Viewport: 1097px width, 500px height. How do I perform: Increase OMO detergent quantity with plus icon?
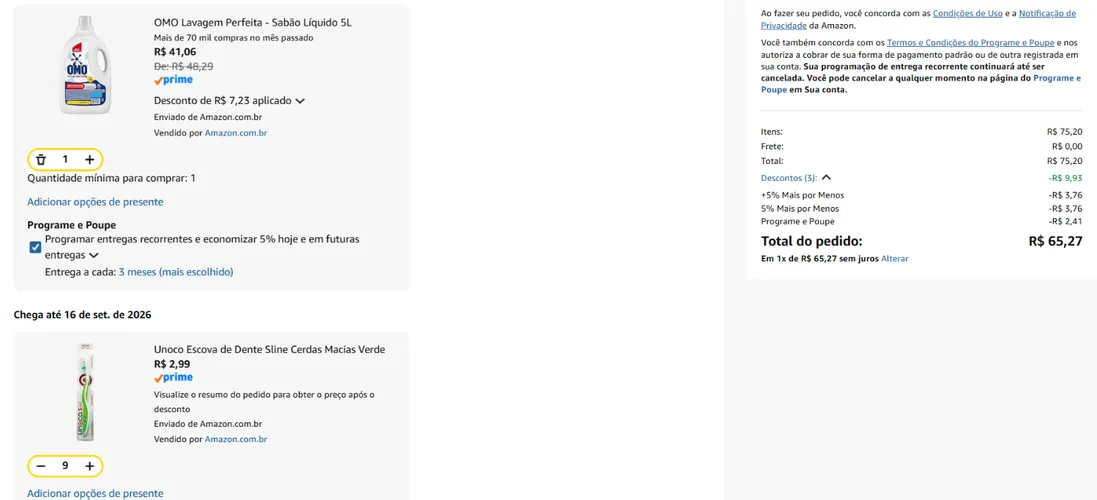tap(90, 159)
